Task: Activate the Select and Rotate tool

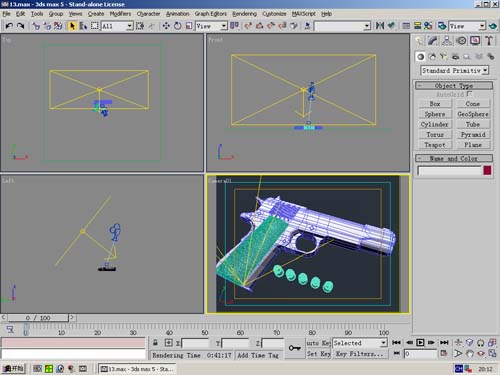Action: pyautogui.click(x=177, y=26)
